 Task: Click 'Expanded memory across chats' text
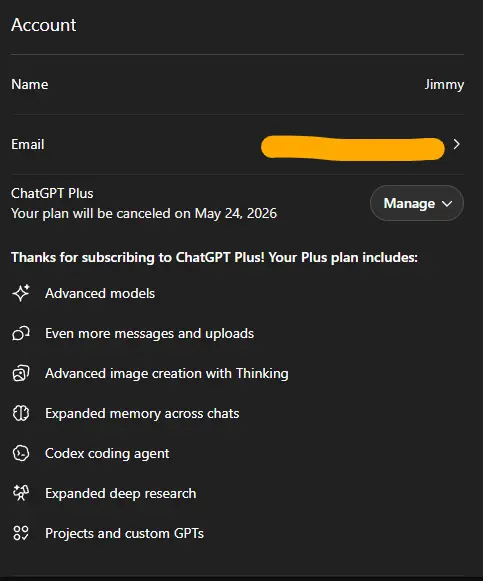coord(142,414)
